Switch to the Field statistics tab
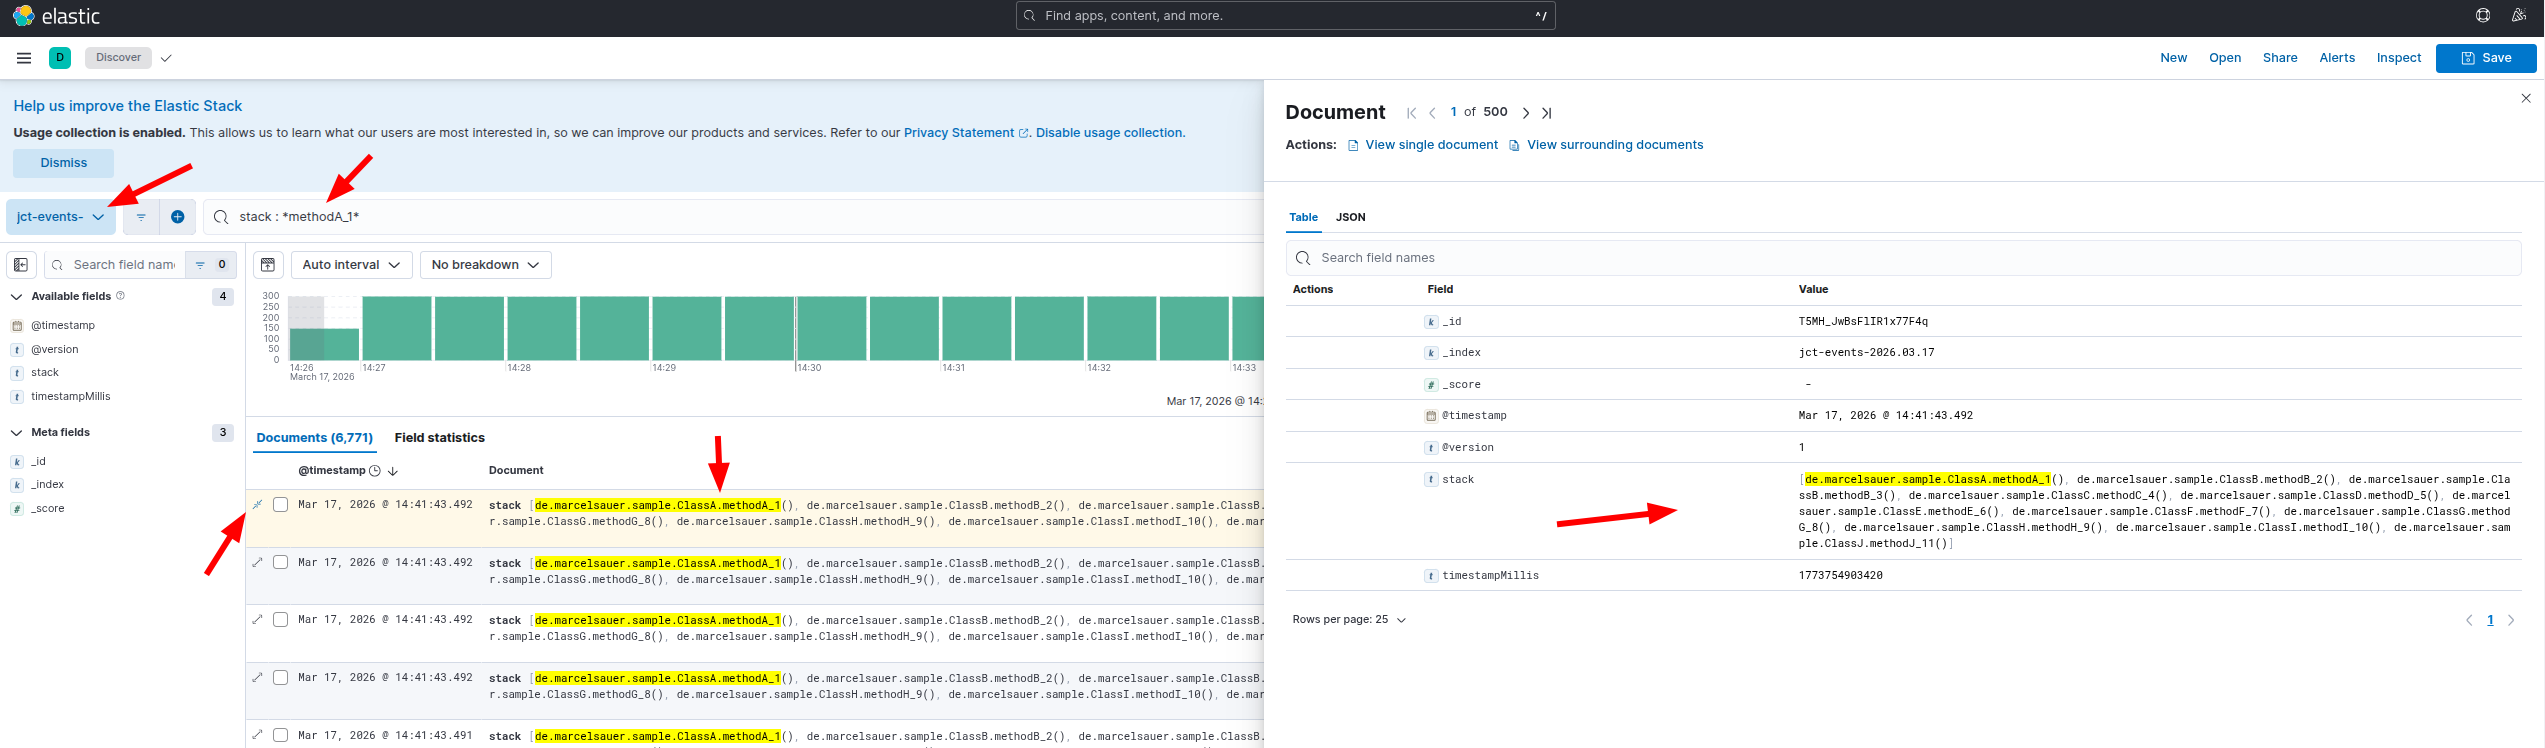This screenshot has width=2545, height=748. [440, 438]
